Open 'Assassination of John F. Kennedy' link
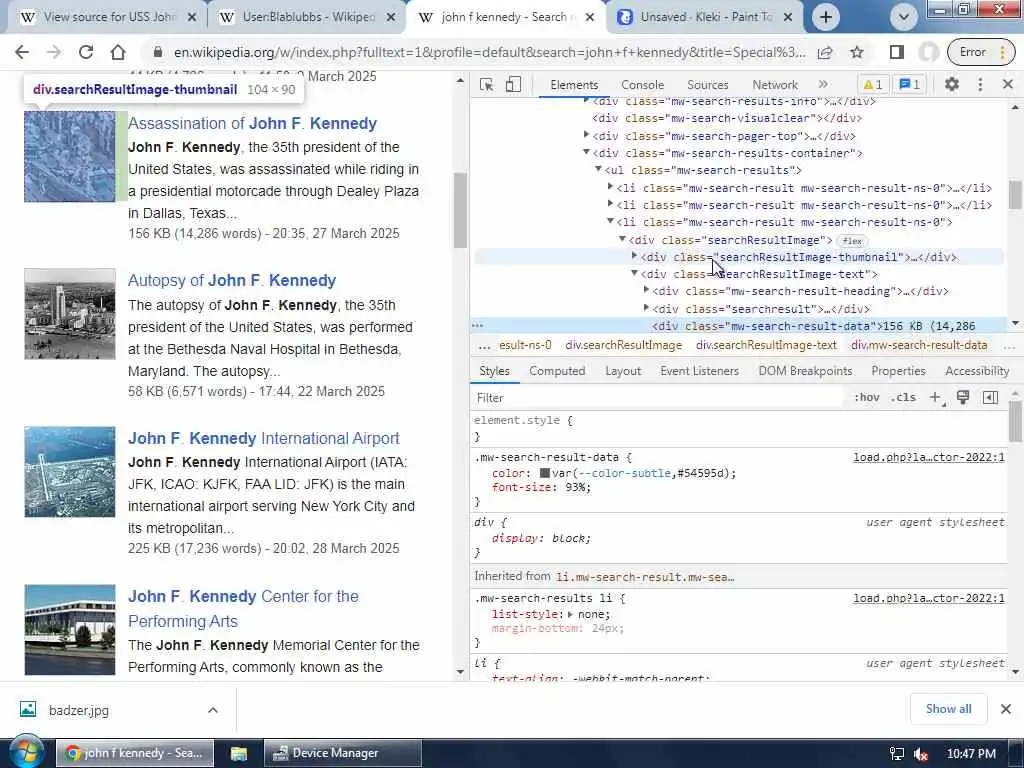The height and width of the screenshot is (768, 1024). pyautogui.click(x=252, y=123)
